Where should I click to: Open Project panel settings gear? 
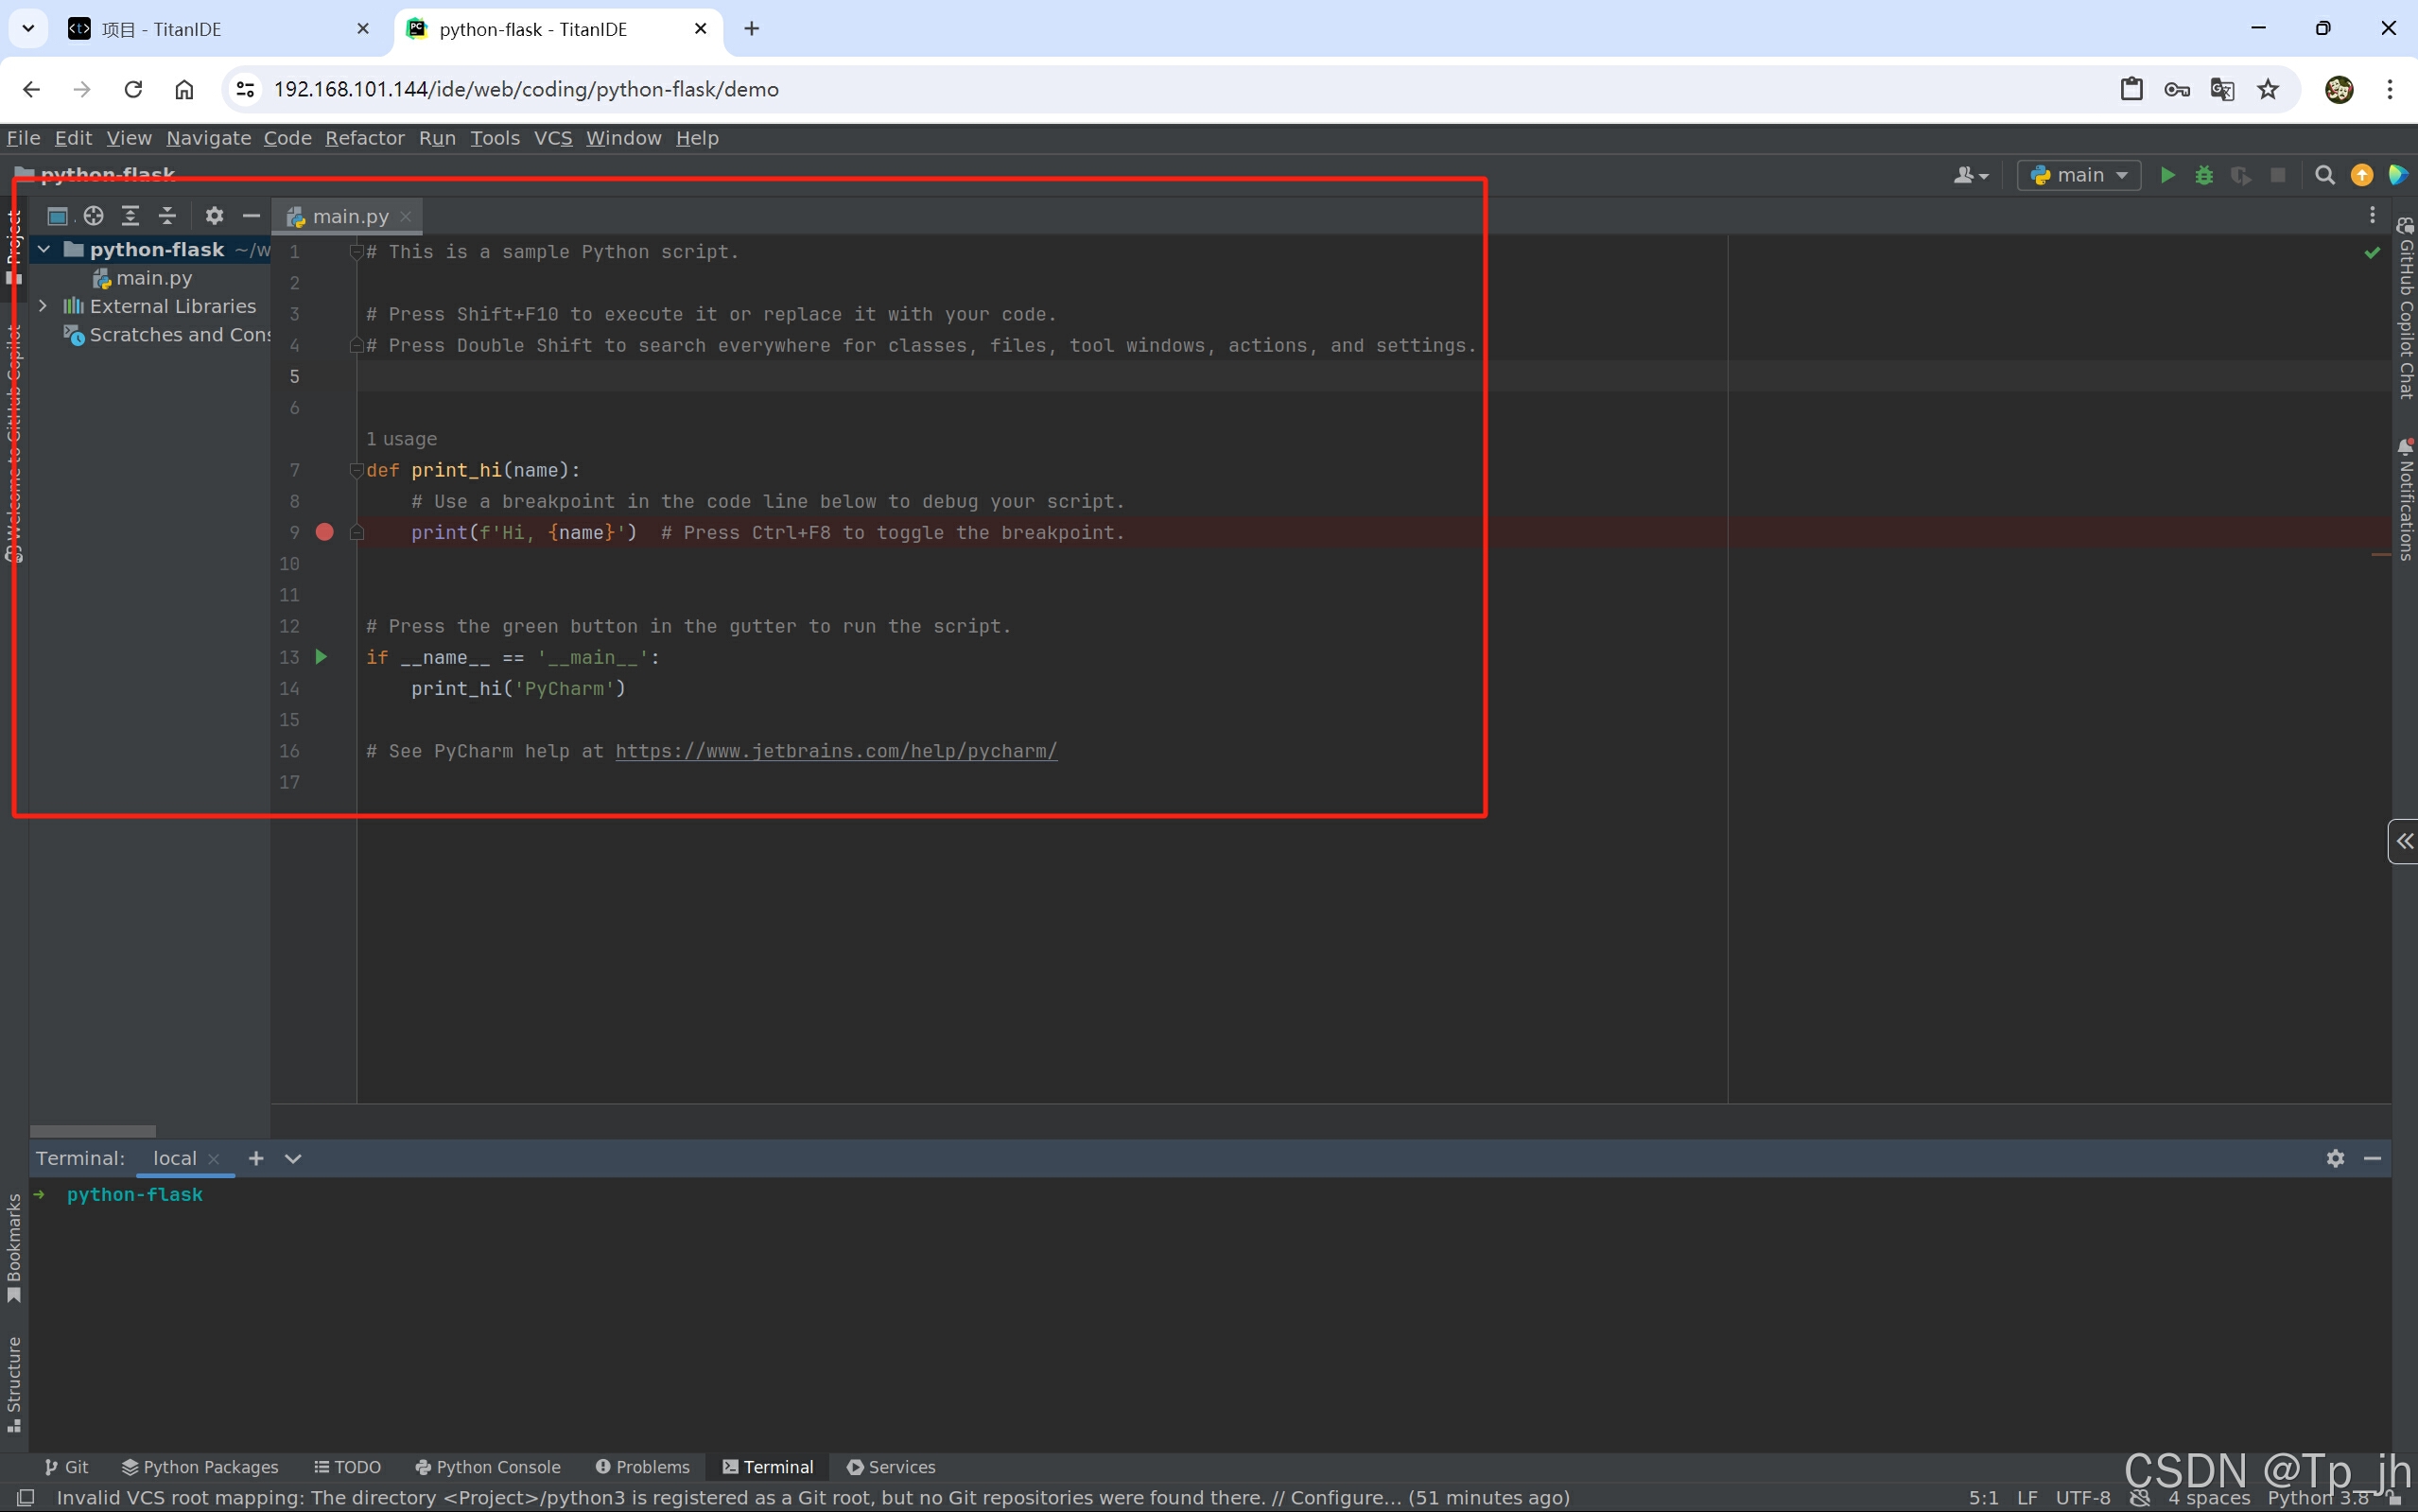(x=214, y=215)
